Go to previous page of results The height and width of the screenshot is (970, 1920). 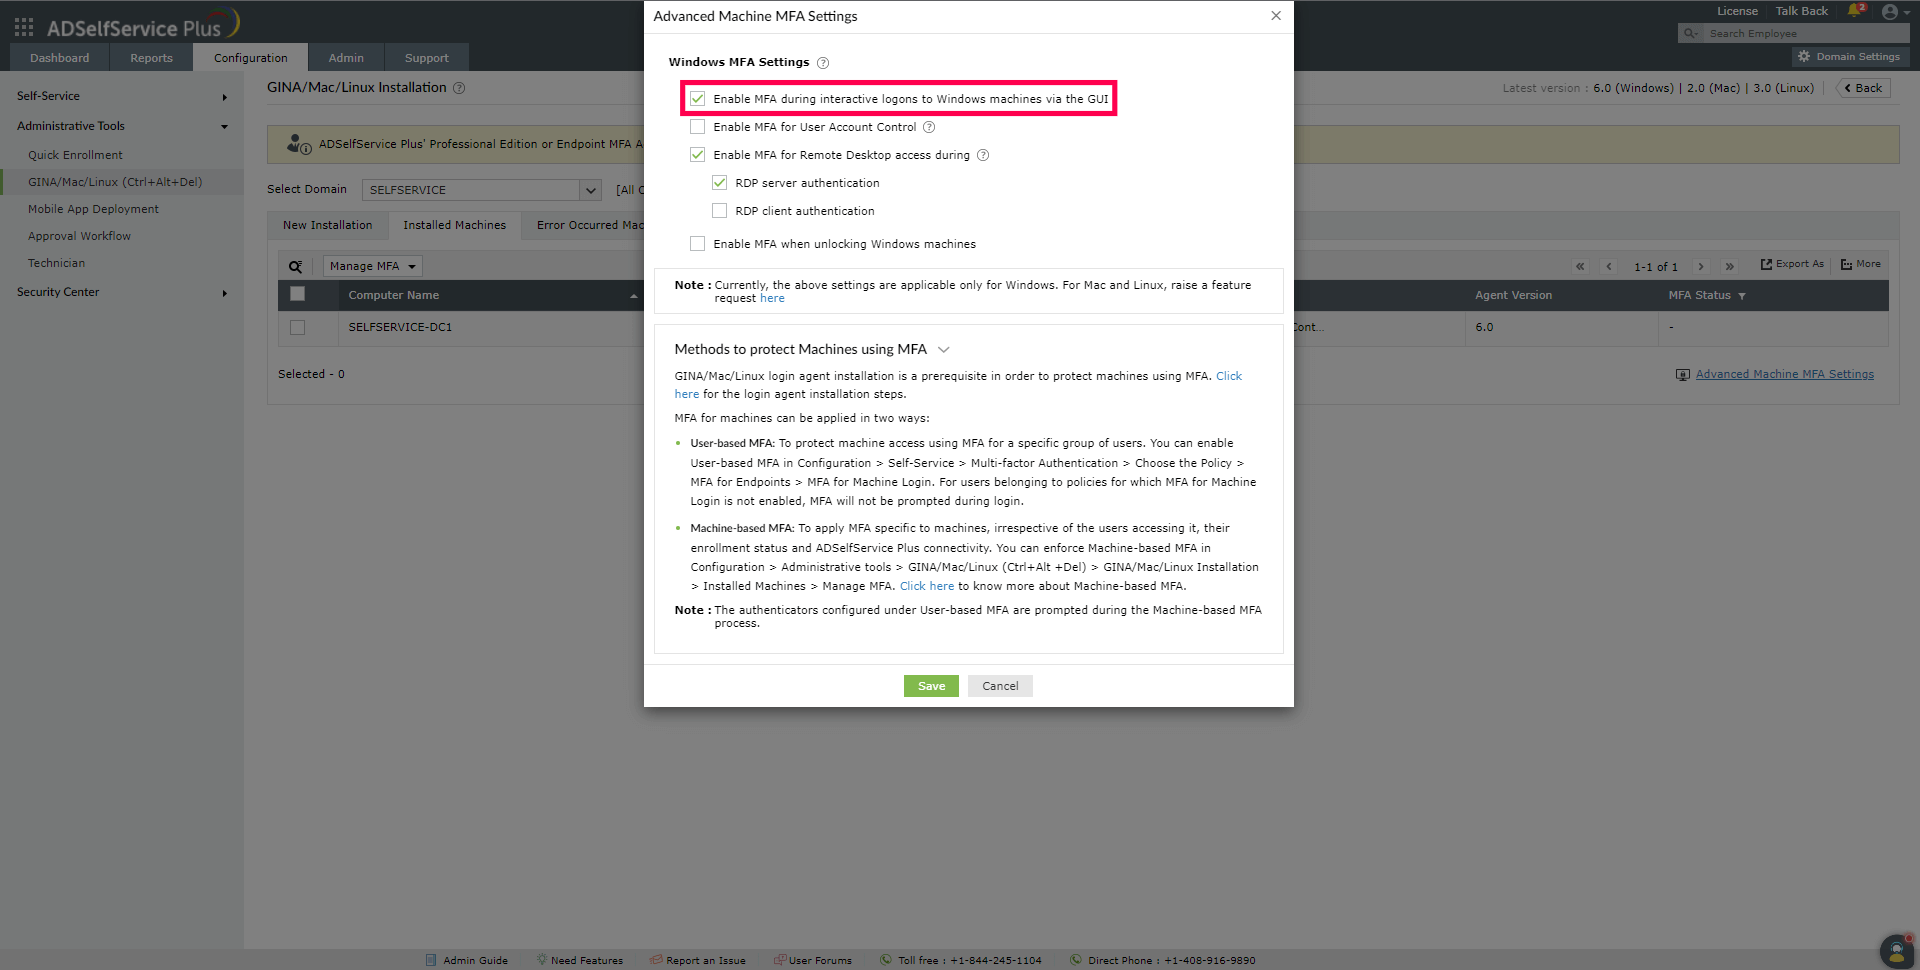pyautogui.click(x=1609, y=266)
